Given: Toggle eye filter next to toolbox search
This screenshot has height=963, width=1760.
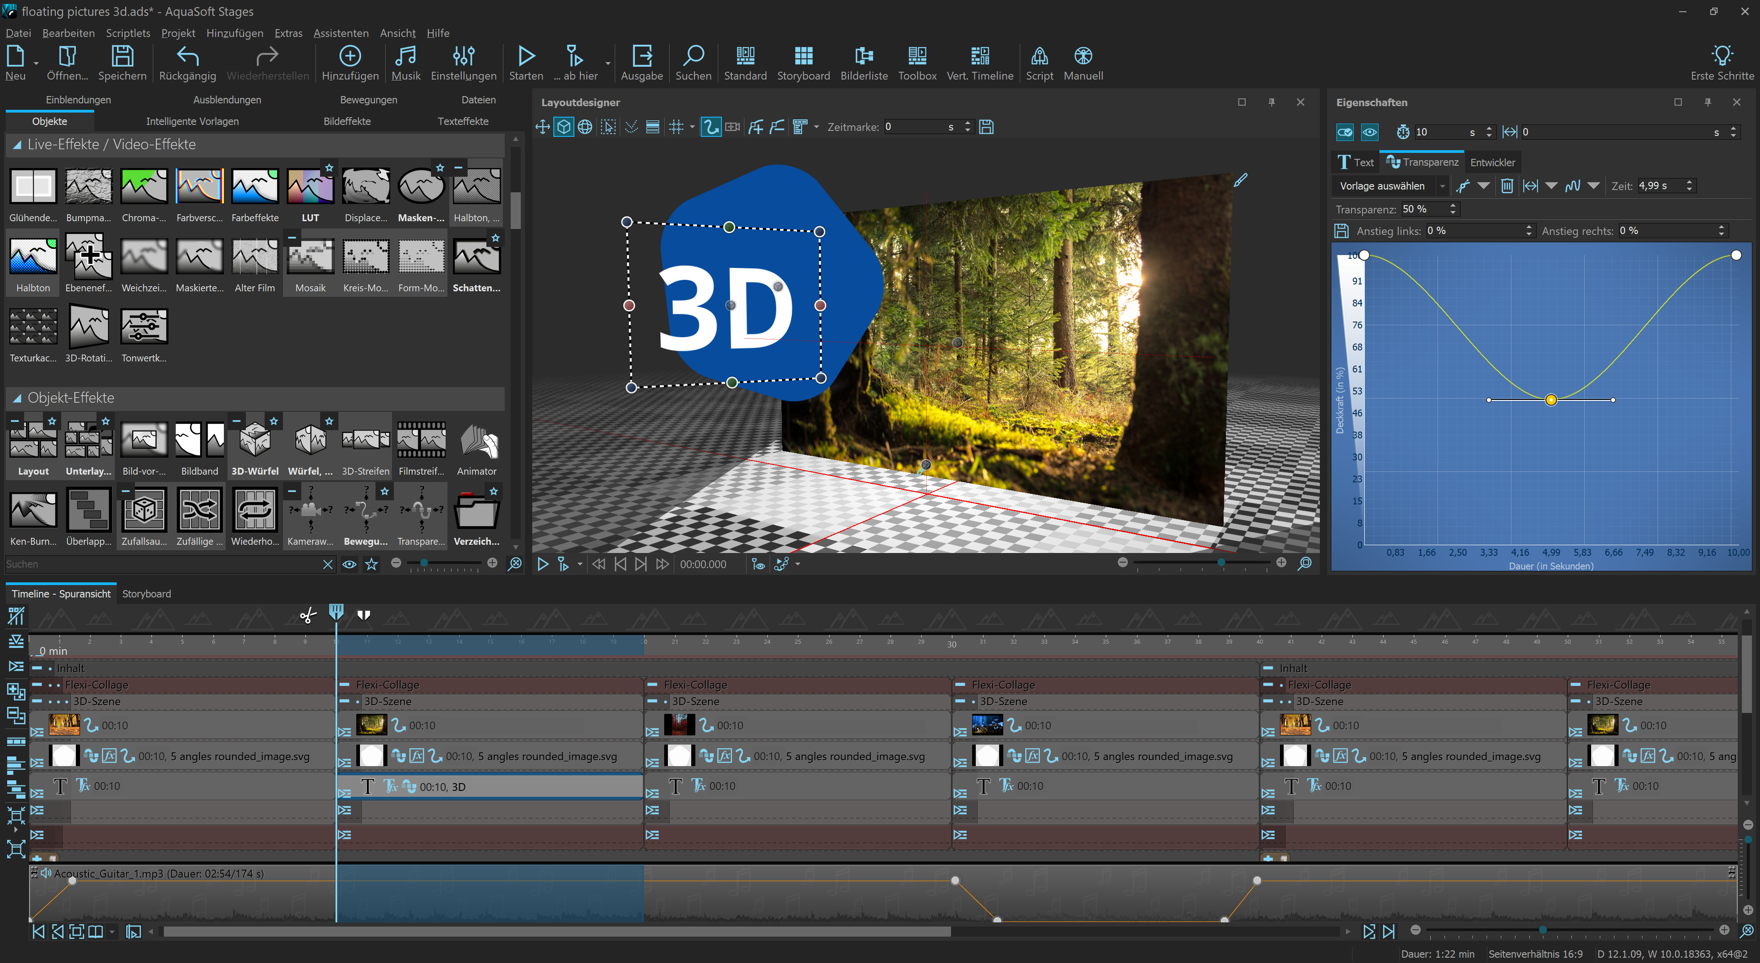Looking at the screenshot, I should pos(349,564).
